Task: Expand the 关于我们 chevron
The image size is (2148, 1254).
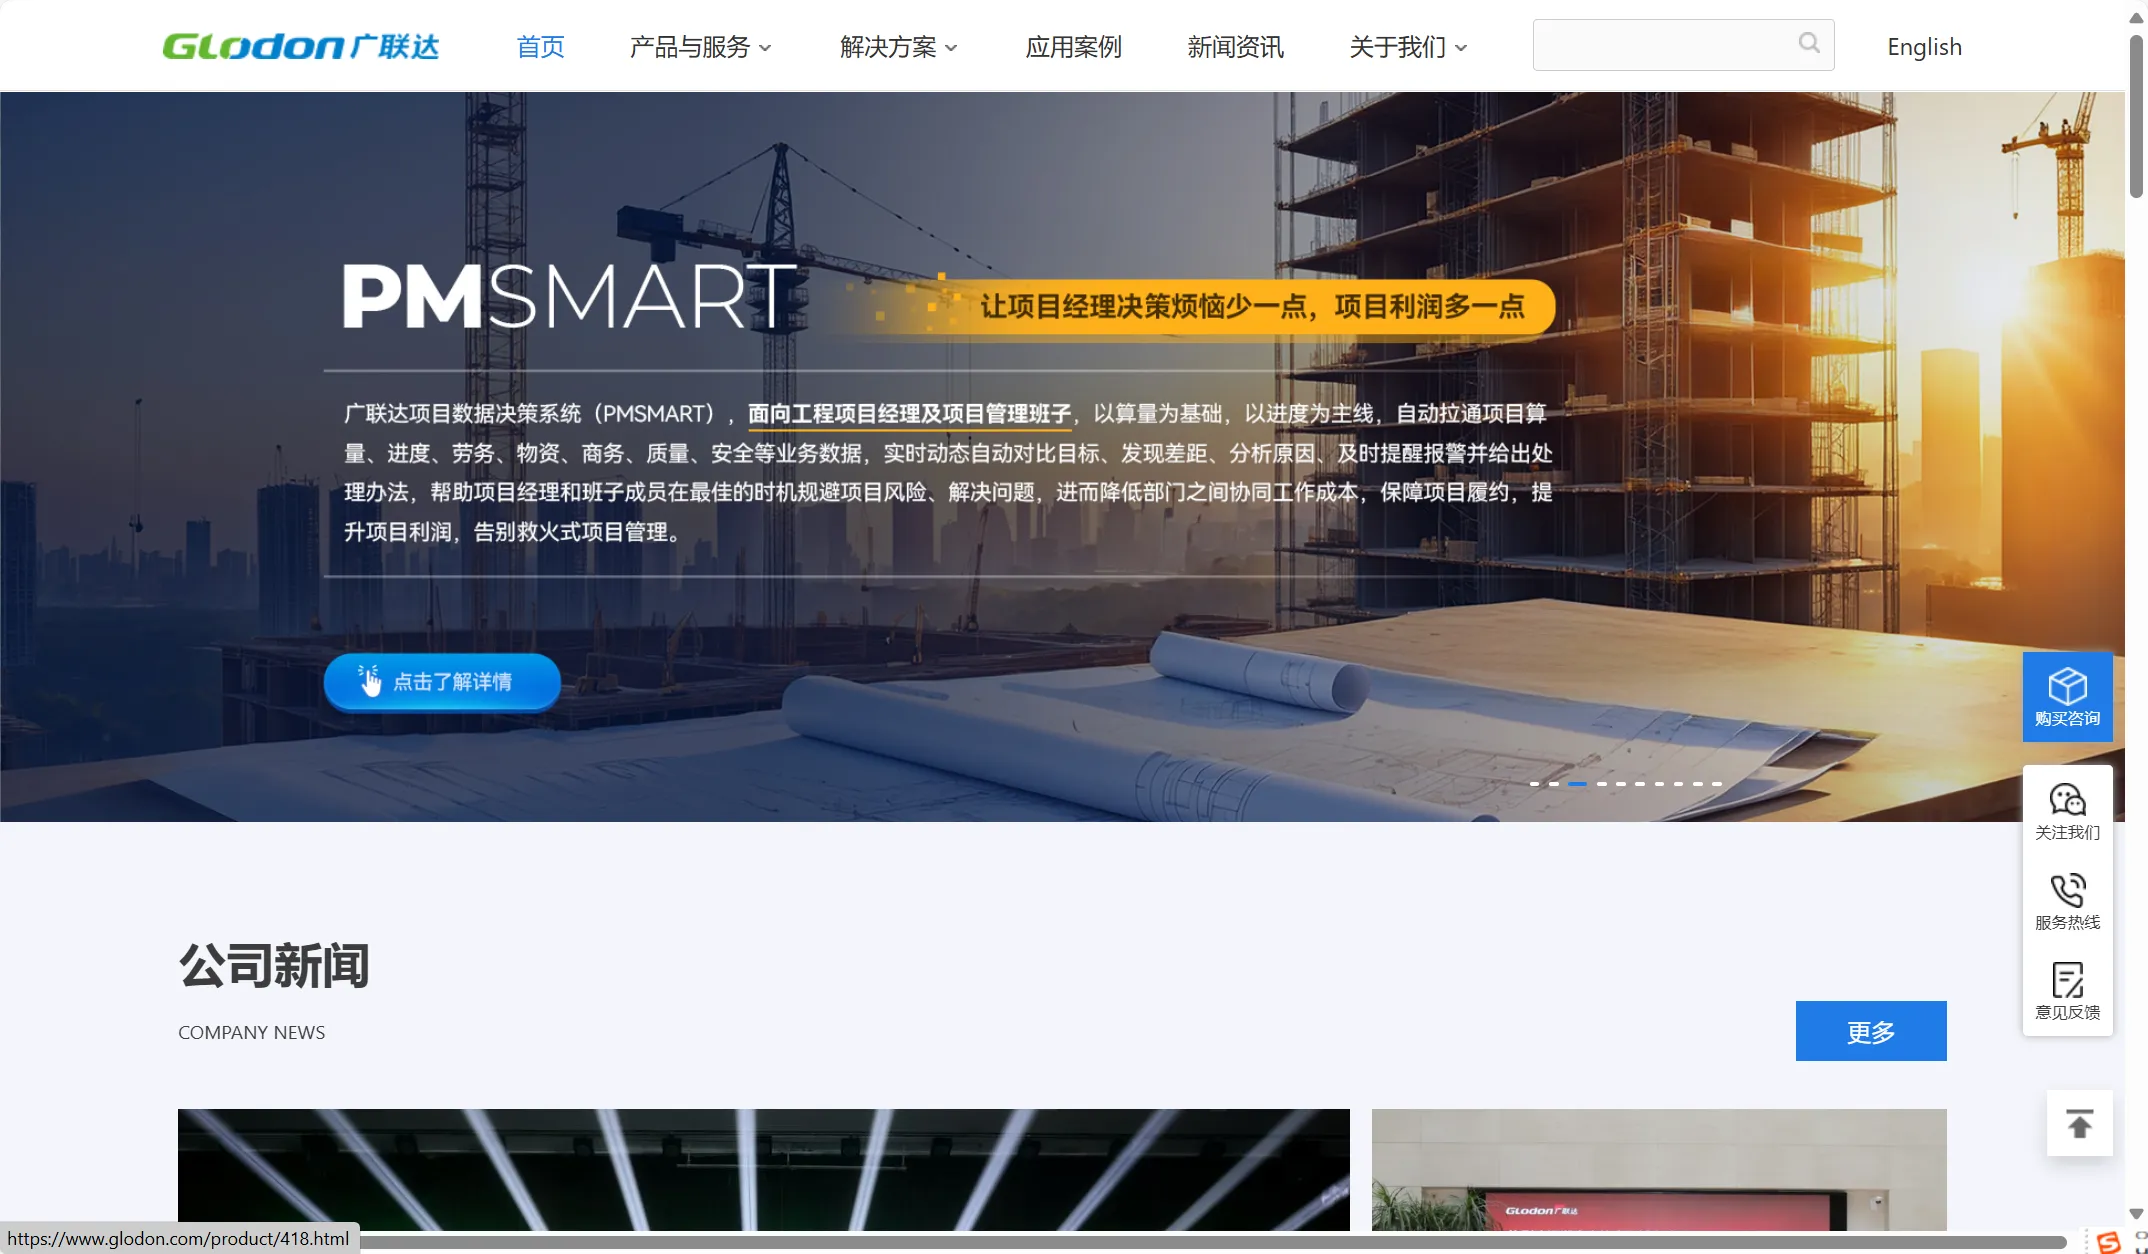Action: coord(1461,48)
